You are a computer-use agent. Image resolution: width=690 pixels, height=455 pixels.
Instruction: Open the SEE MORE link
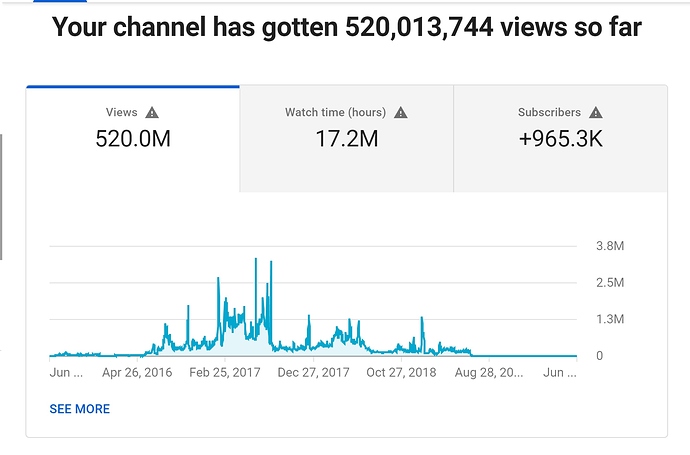(x=80, y=409)
